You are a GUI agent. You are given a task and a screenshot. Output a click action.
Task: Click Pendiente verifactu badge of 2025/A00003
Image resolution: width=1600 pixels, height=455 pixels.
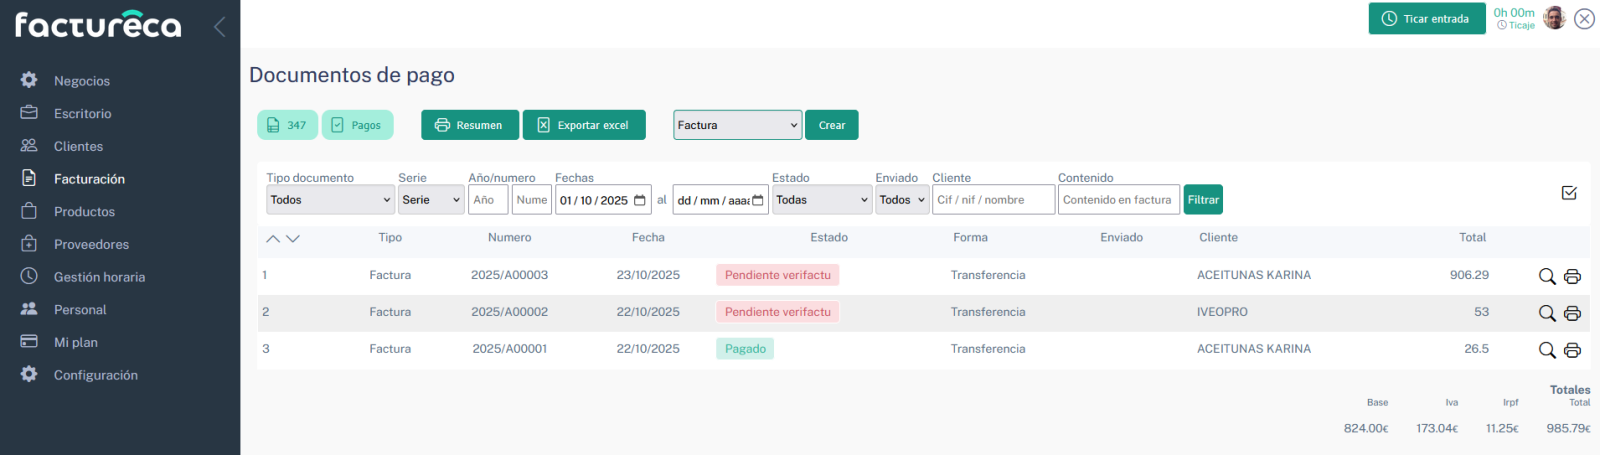coord(778,275)
